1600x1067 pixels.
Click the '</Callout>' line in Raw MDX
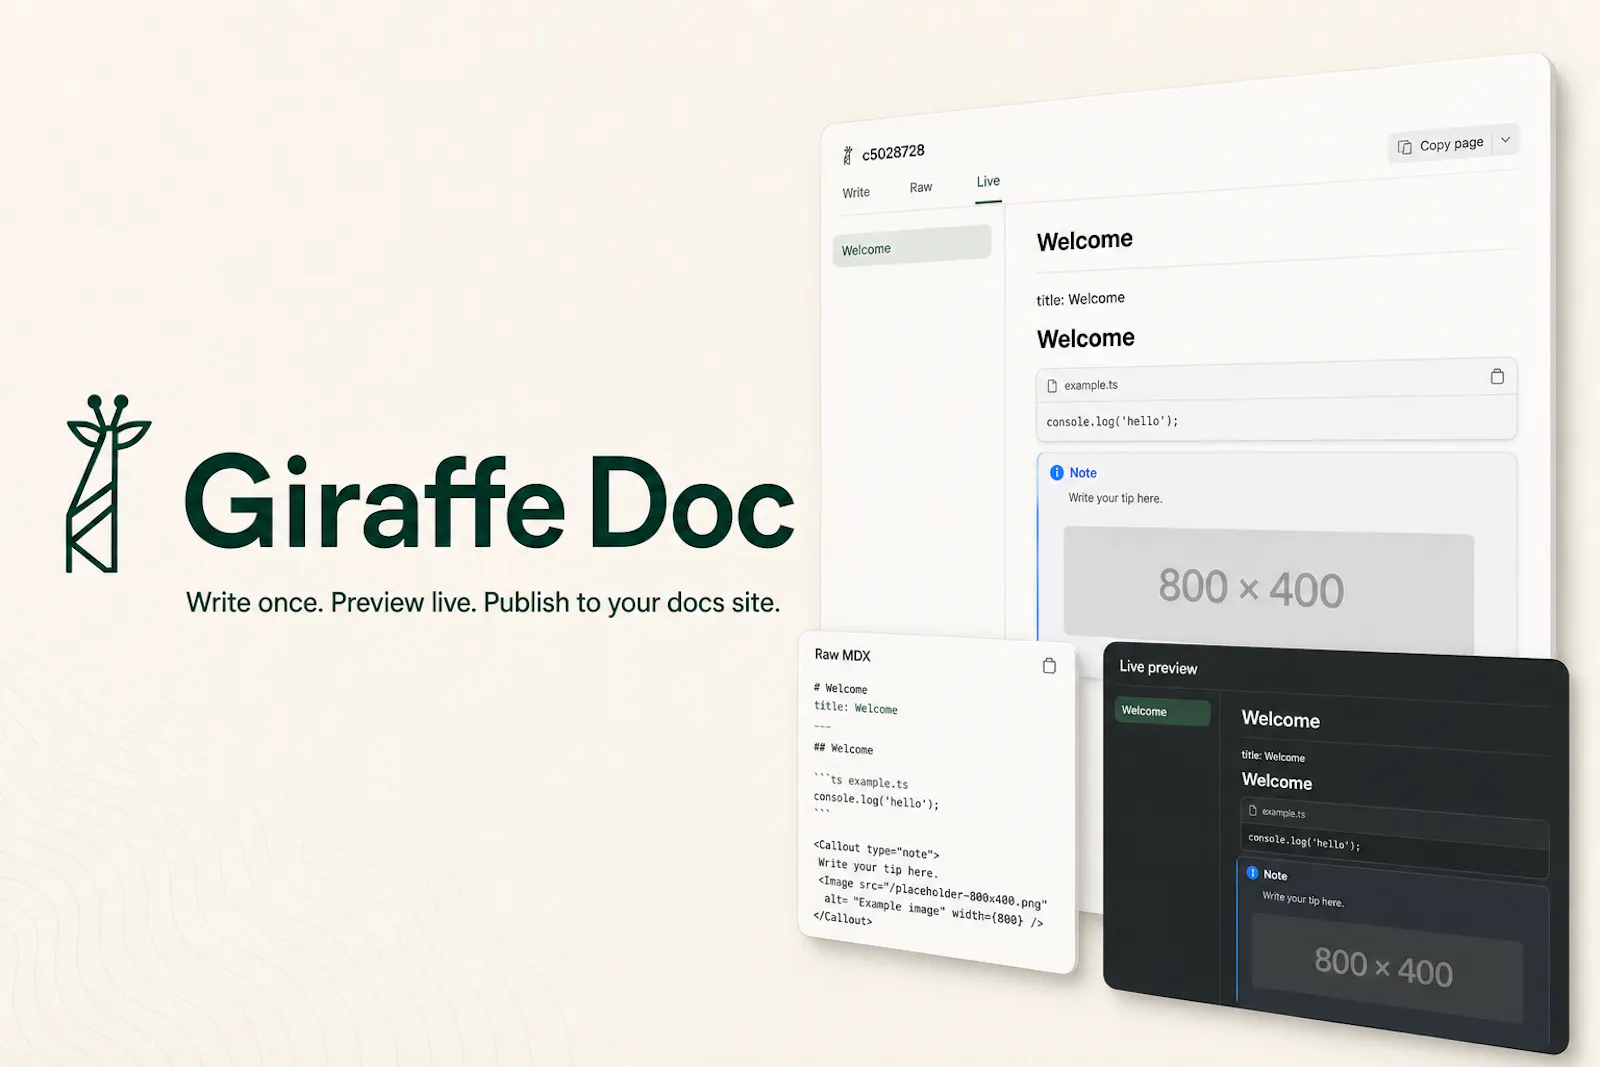point(842,918)
